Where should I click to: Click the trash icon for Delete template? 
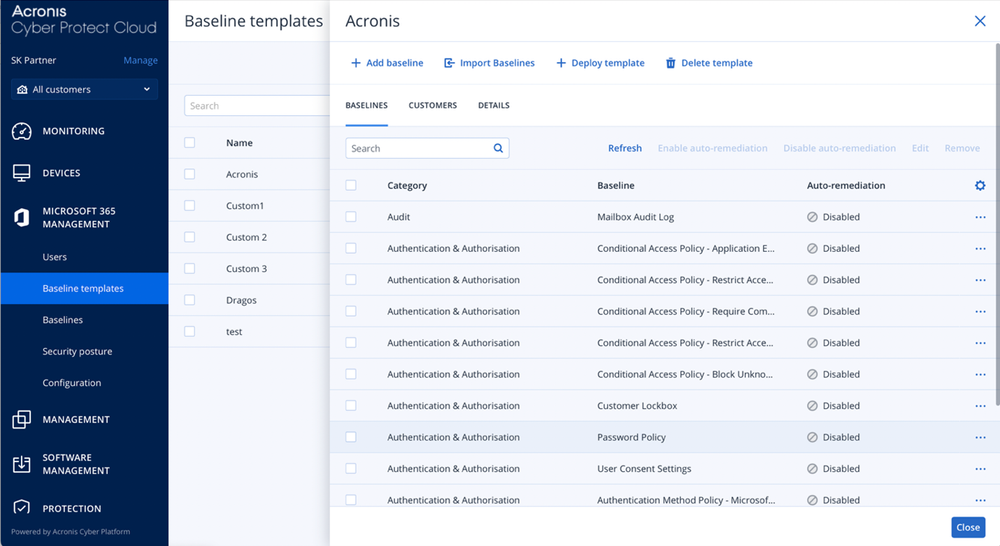click(670, 63)
